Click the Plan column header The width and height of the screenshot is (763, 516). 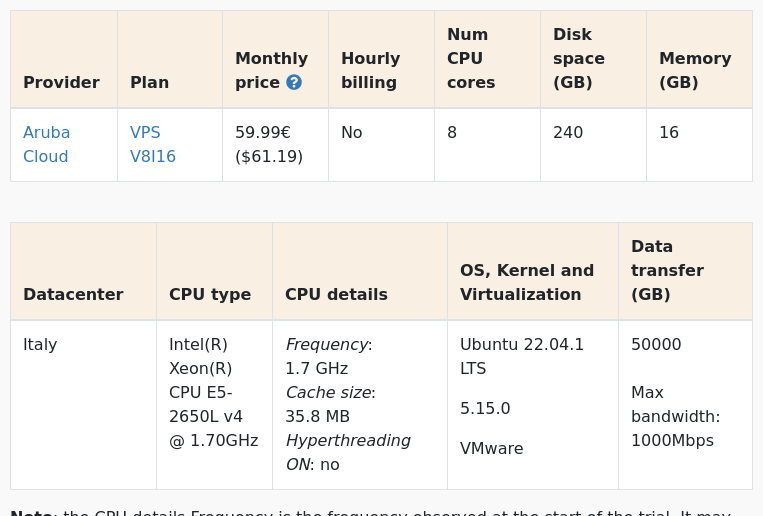[149, 82]
